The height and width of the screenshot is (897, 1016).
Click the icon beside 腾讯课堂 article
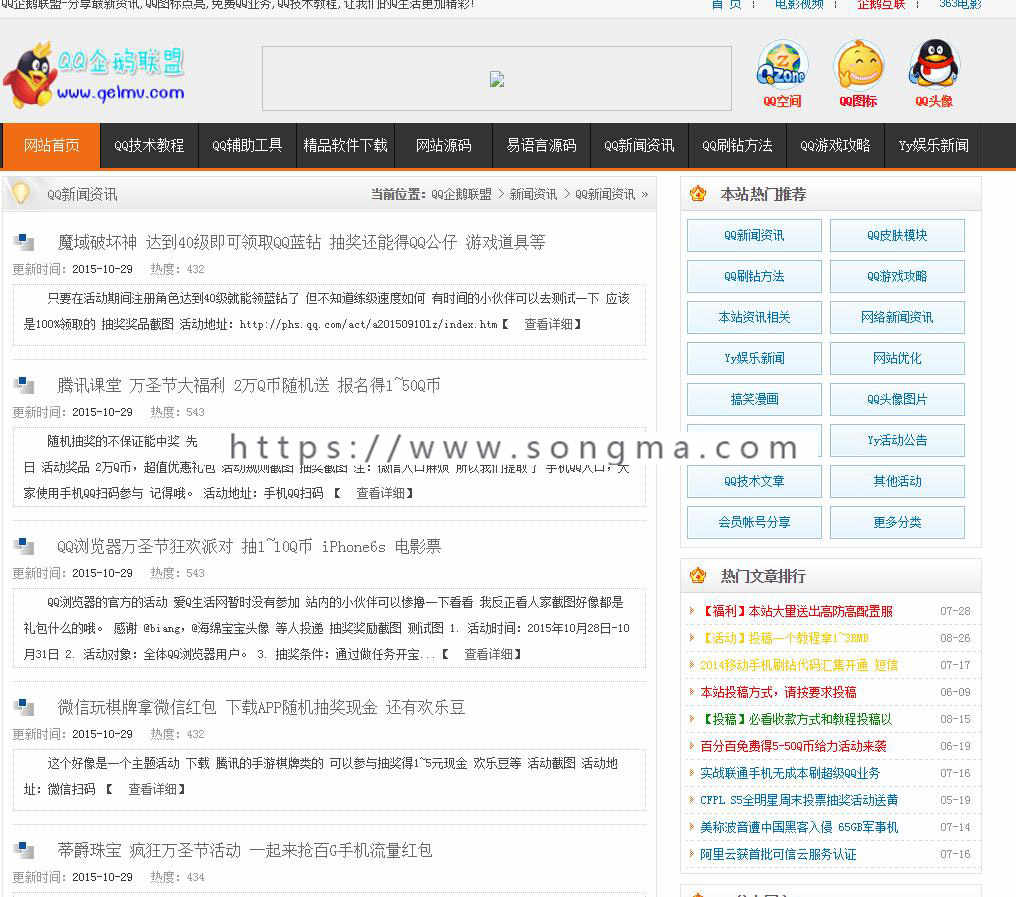(25, 386)
